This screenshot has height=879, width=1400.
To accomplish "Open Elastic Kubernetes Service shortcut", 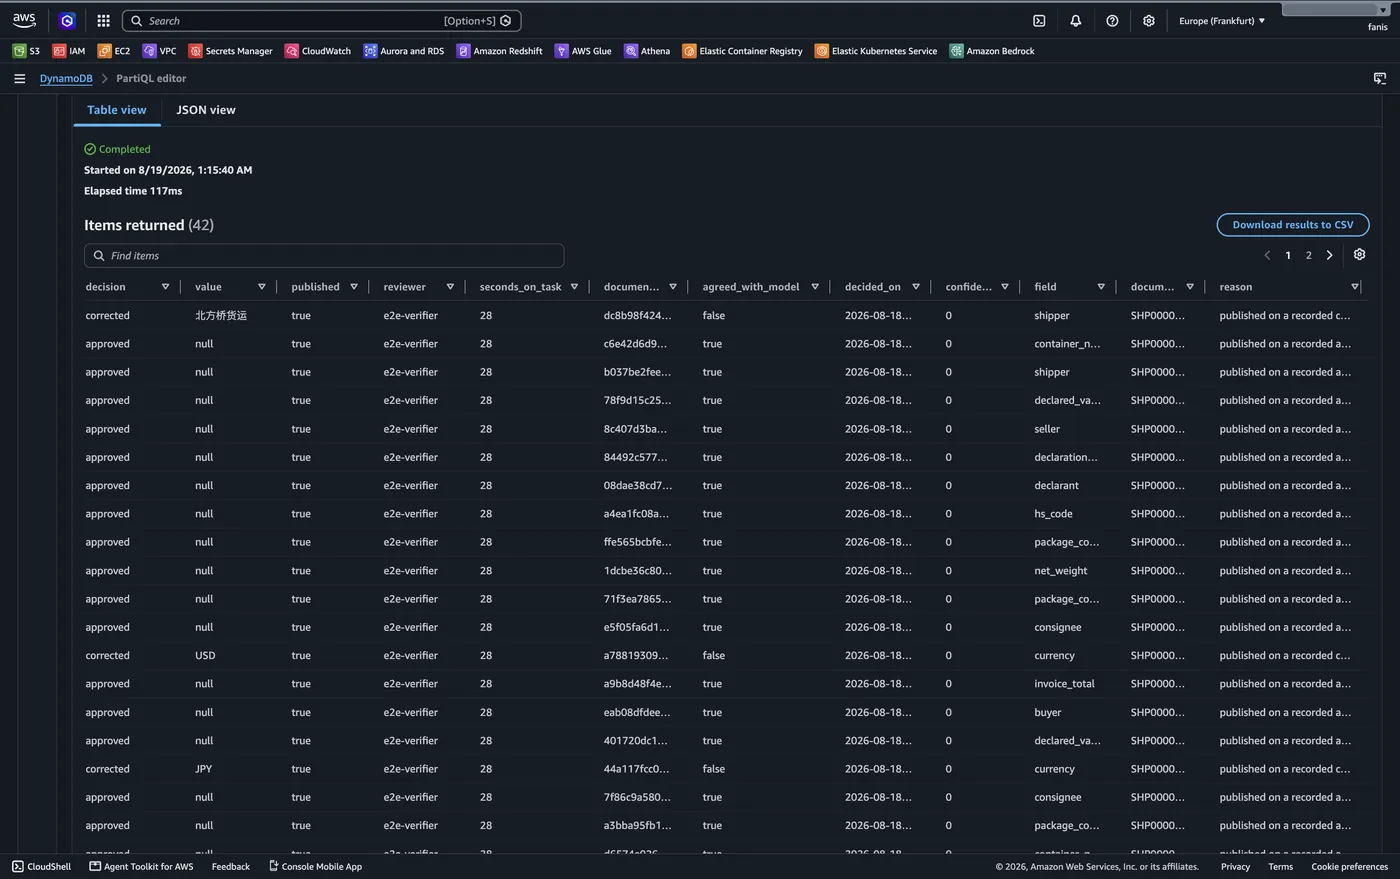I will tap(876, 51).
